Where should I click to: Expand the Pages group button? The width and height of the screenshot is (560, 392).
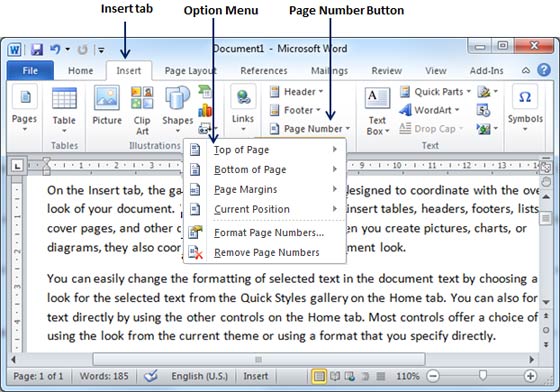(25, 109)
